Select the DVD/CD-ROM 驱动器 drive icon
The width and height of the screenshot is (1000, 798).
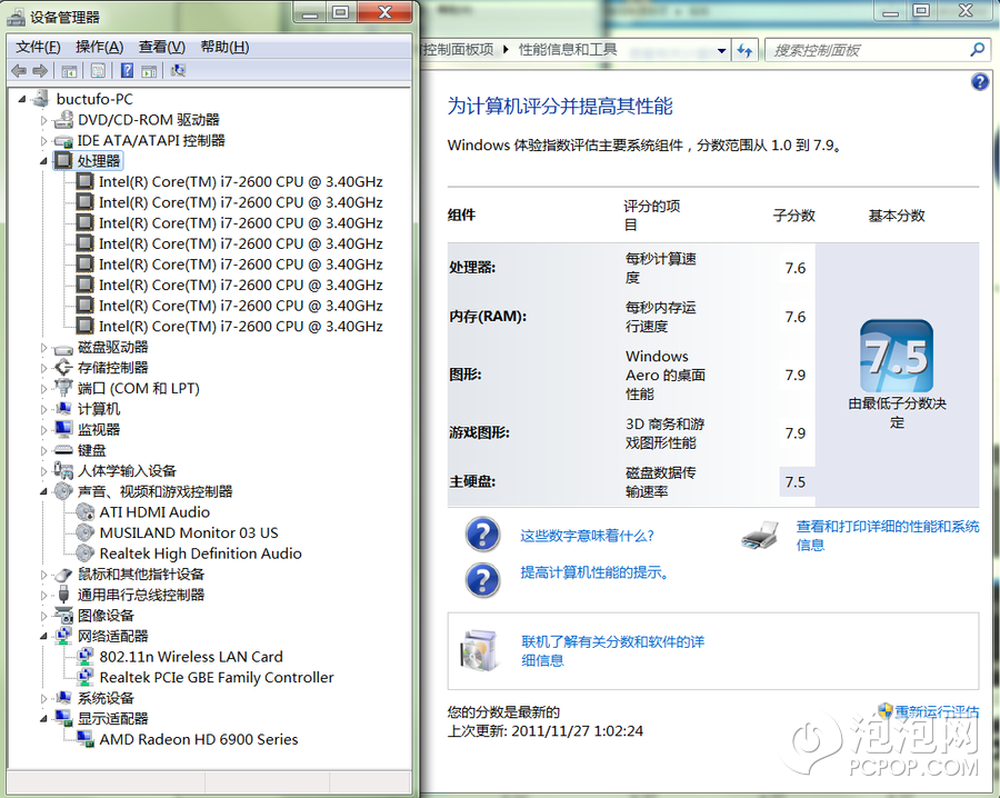63,119
